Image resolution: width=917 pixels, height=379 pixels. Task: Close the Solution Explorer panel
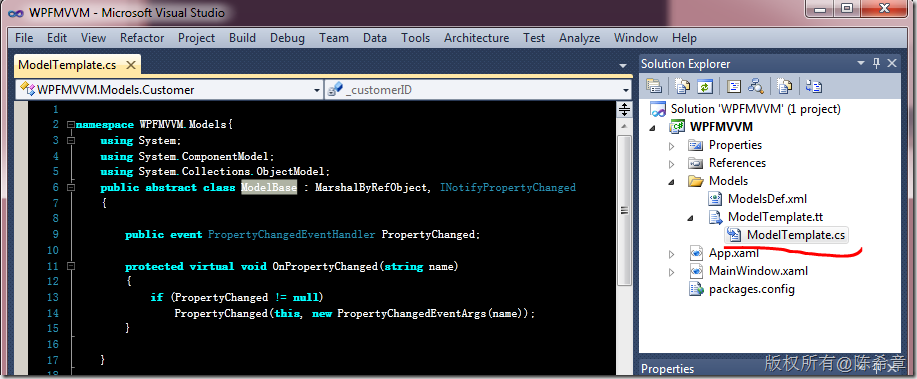tap(892, 63)
